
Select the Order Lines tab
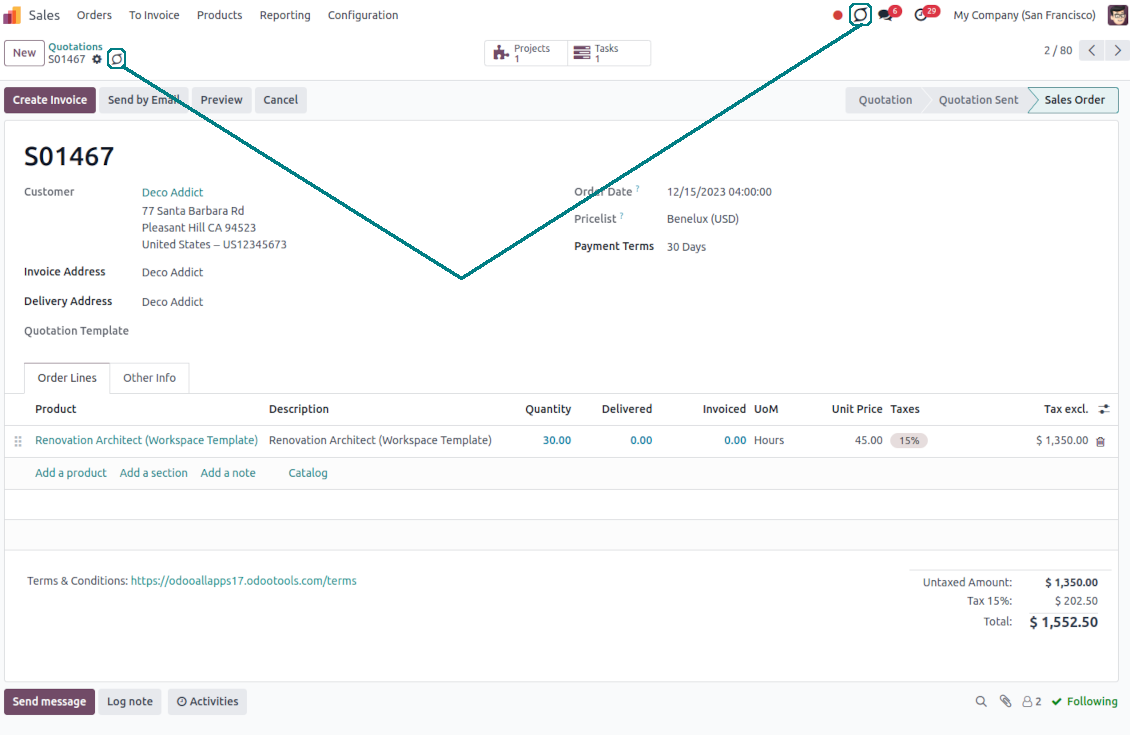[x=67, y=378]
